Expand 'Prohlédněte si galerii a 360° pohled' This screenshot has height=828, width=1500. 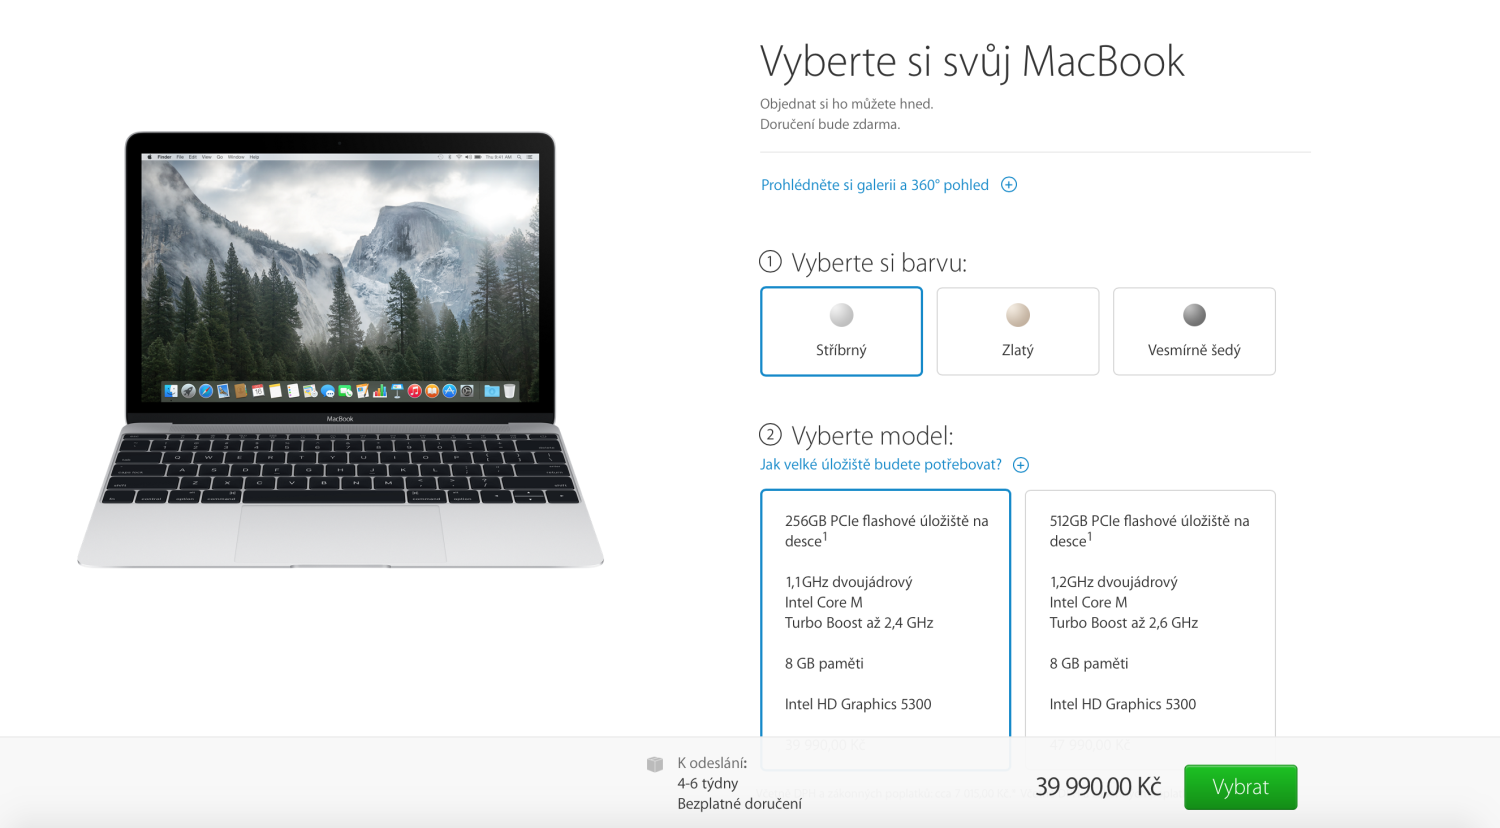875,185
